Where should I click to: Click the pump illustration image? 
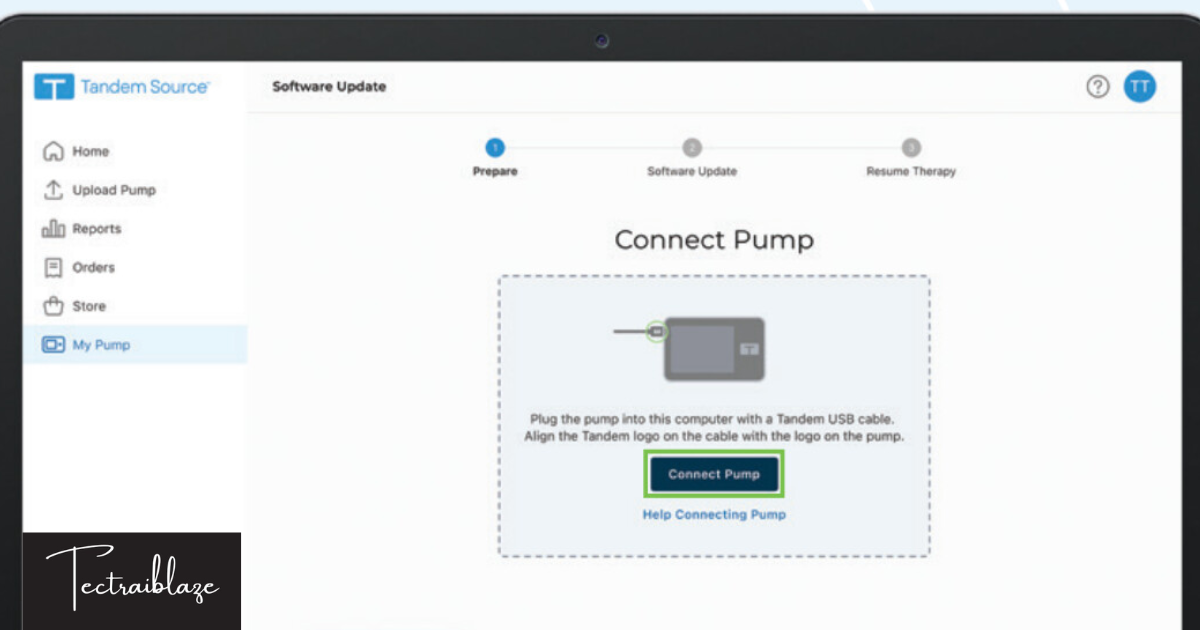tap(690, 348)
